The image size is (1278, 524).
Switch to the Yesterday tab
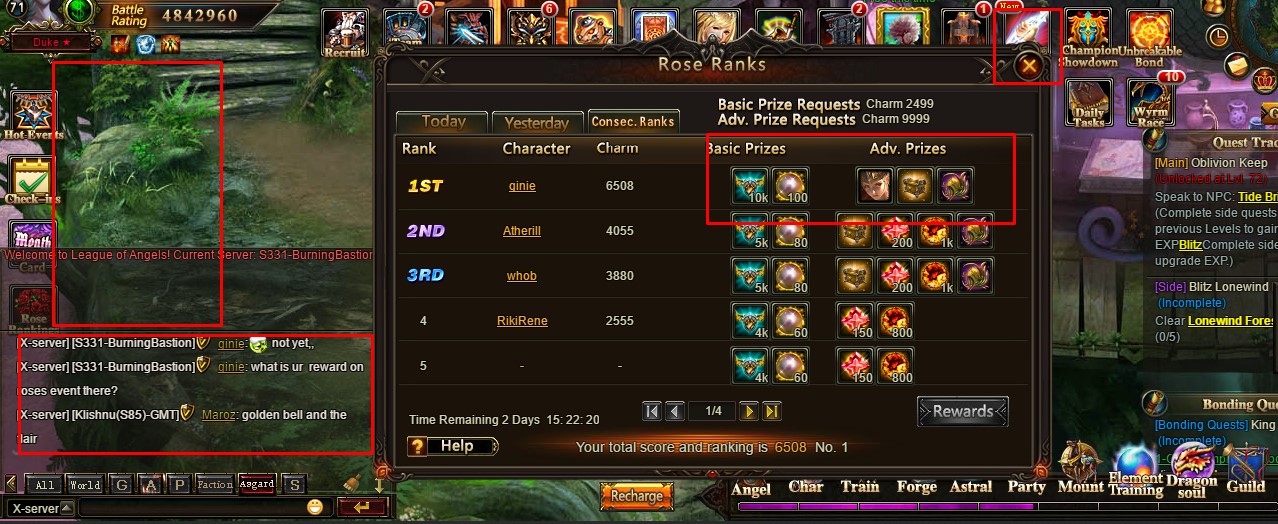pos(536,122)
